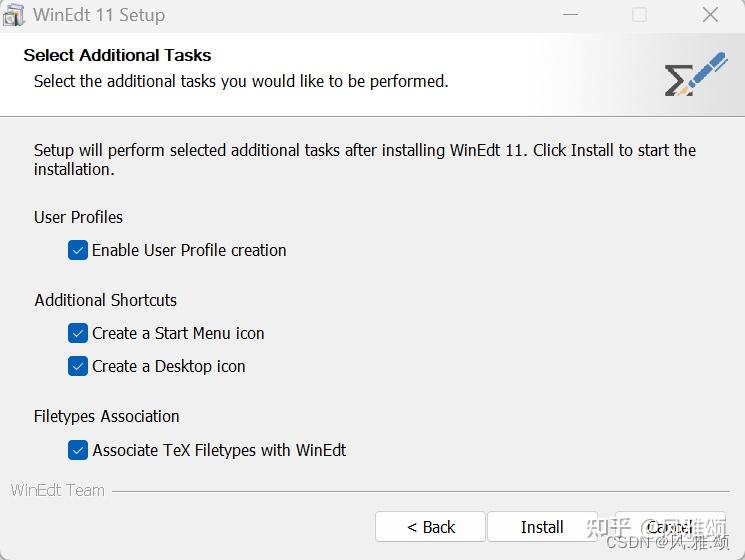Select the Additional Shortcuts section label
The width and height of the screenshot is (745, 560).
tap(105, 300)
